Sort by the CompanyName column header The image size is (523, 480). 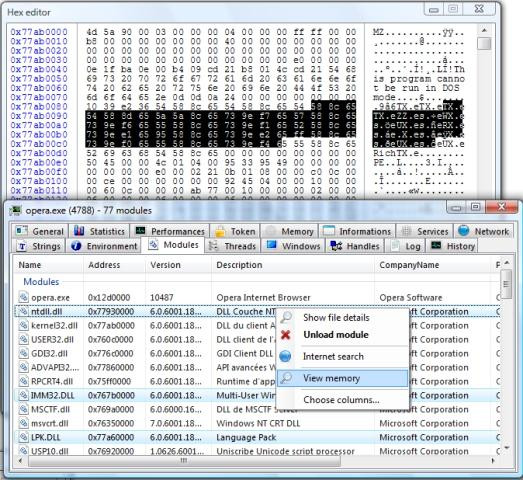pyautogui.click(x=433, y=265)
